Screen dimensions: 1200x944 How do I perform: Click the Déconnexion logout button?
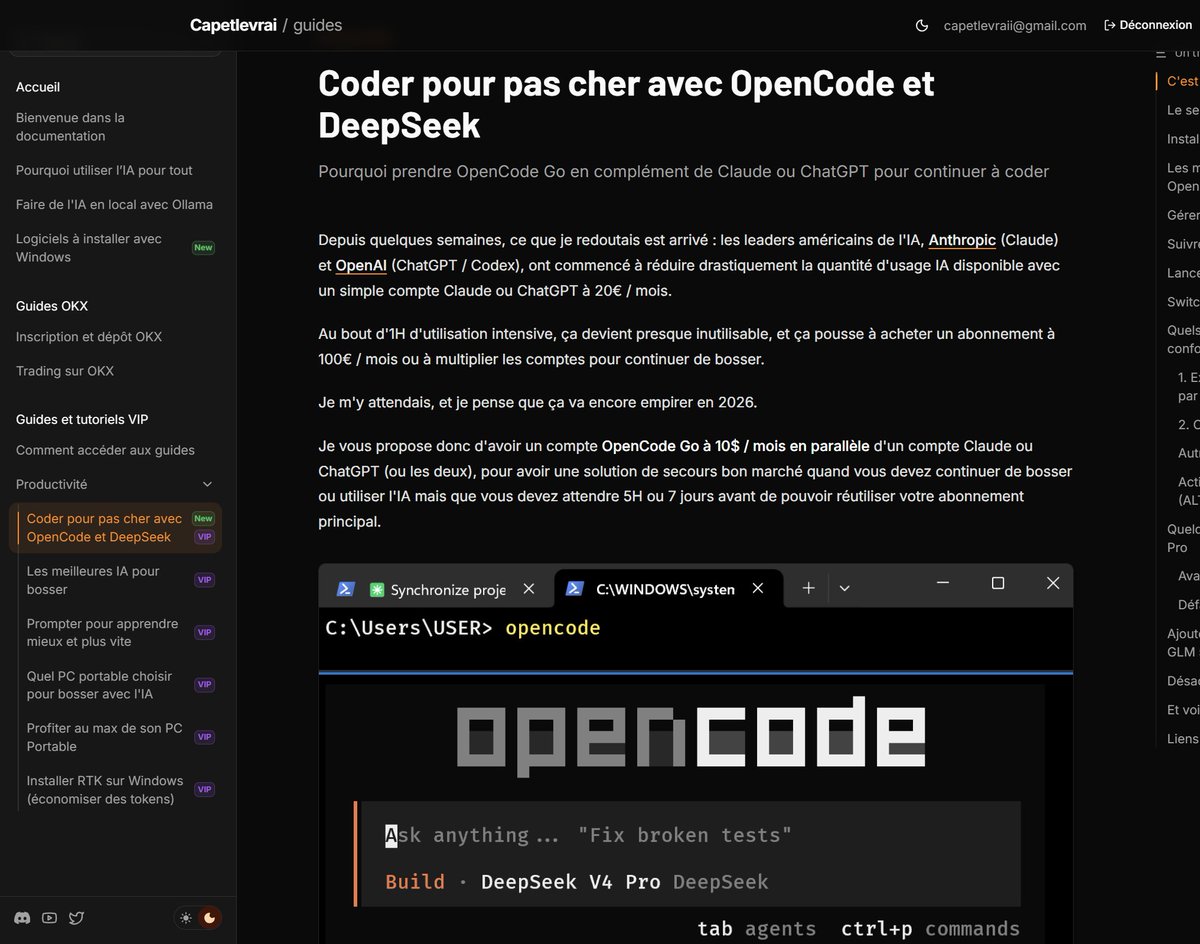click(1147, 25)
